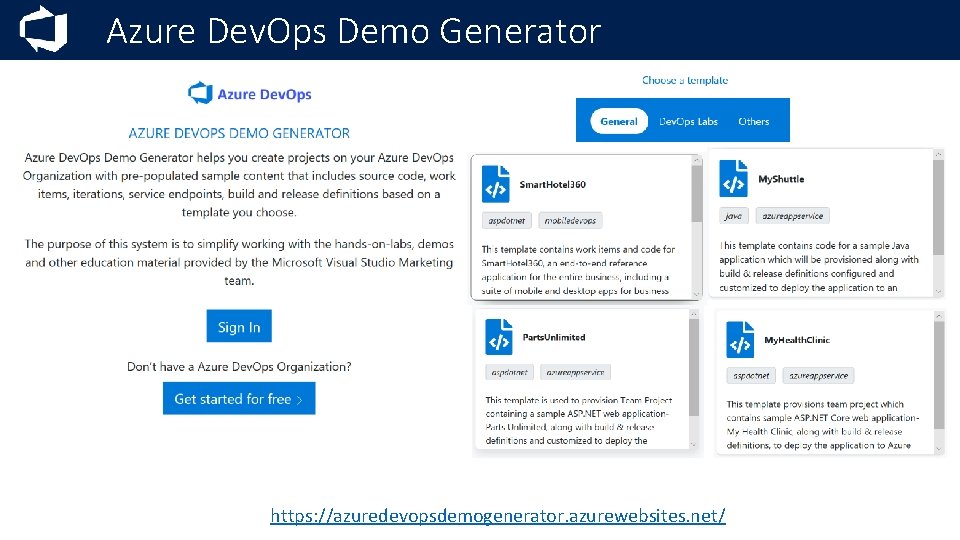Image resolution: width=960 pixels, height=540 pixels.
Task: Click the mobiledevops tag on SmartHotel360
Action: point(570,220)
